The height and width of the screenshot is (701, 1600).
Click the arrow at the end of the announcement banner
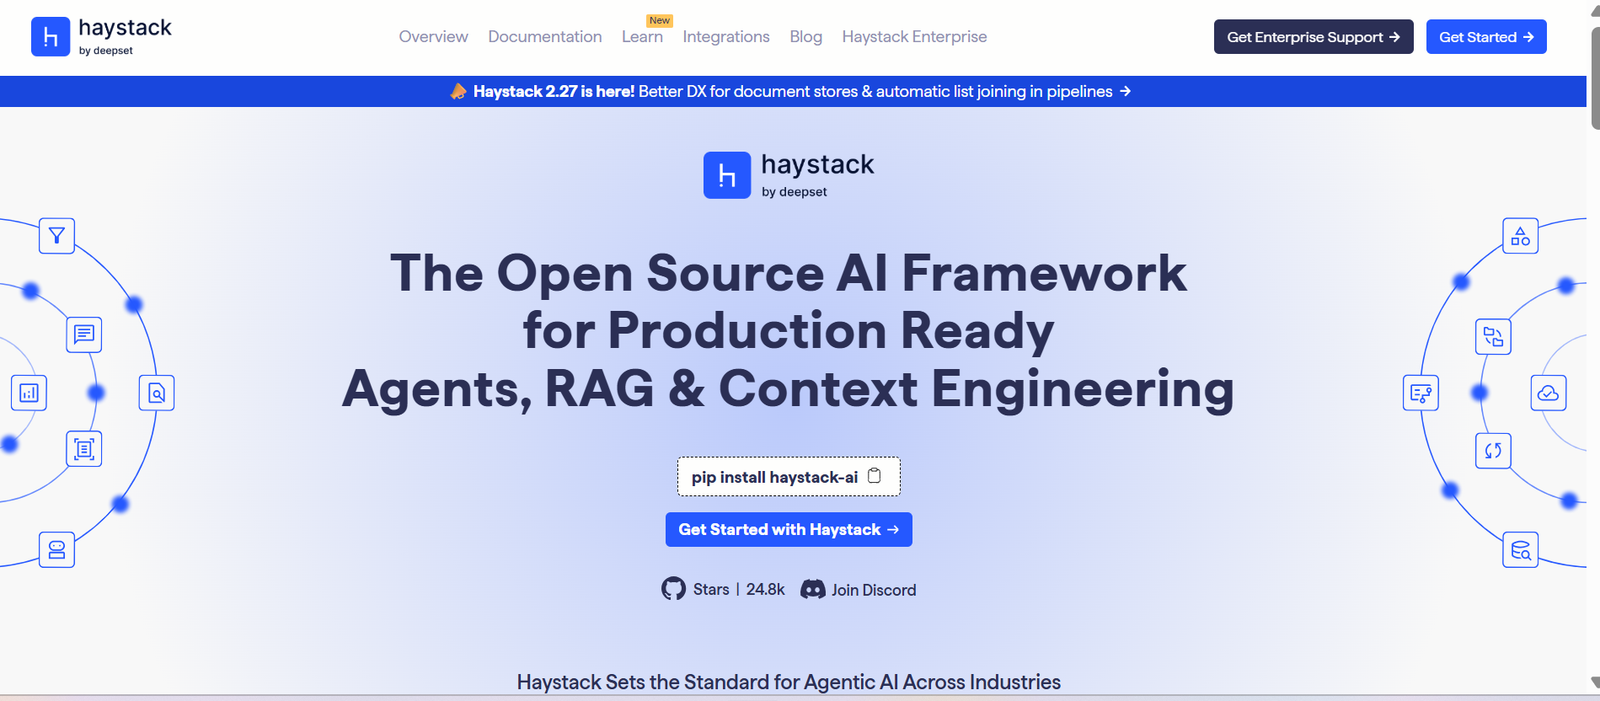[x=1125, y=91]
